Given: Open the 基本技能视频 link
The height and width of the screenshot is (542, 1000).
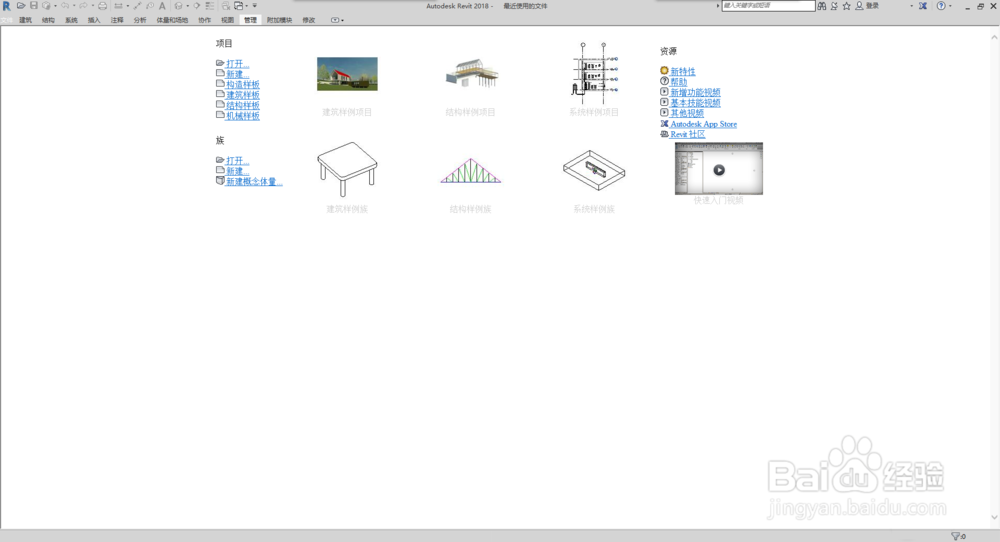Looking at the screenshot, I should (x=695, y=103).
